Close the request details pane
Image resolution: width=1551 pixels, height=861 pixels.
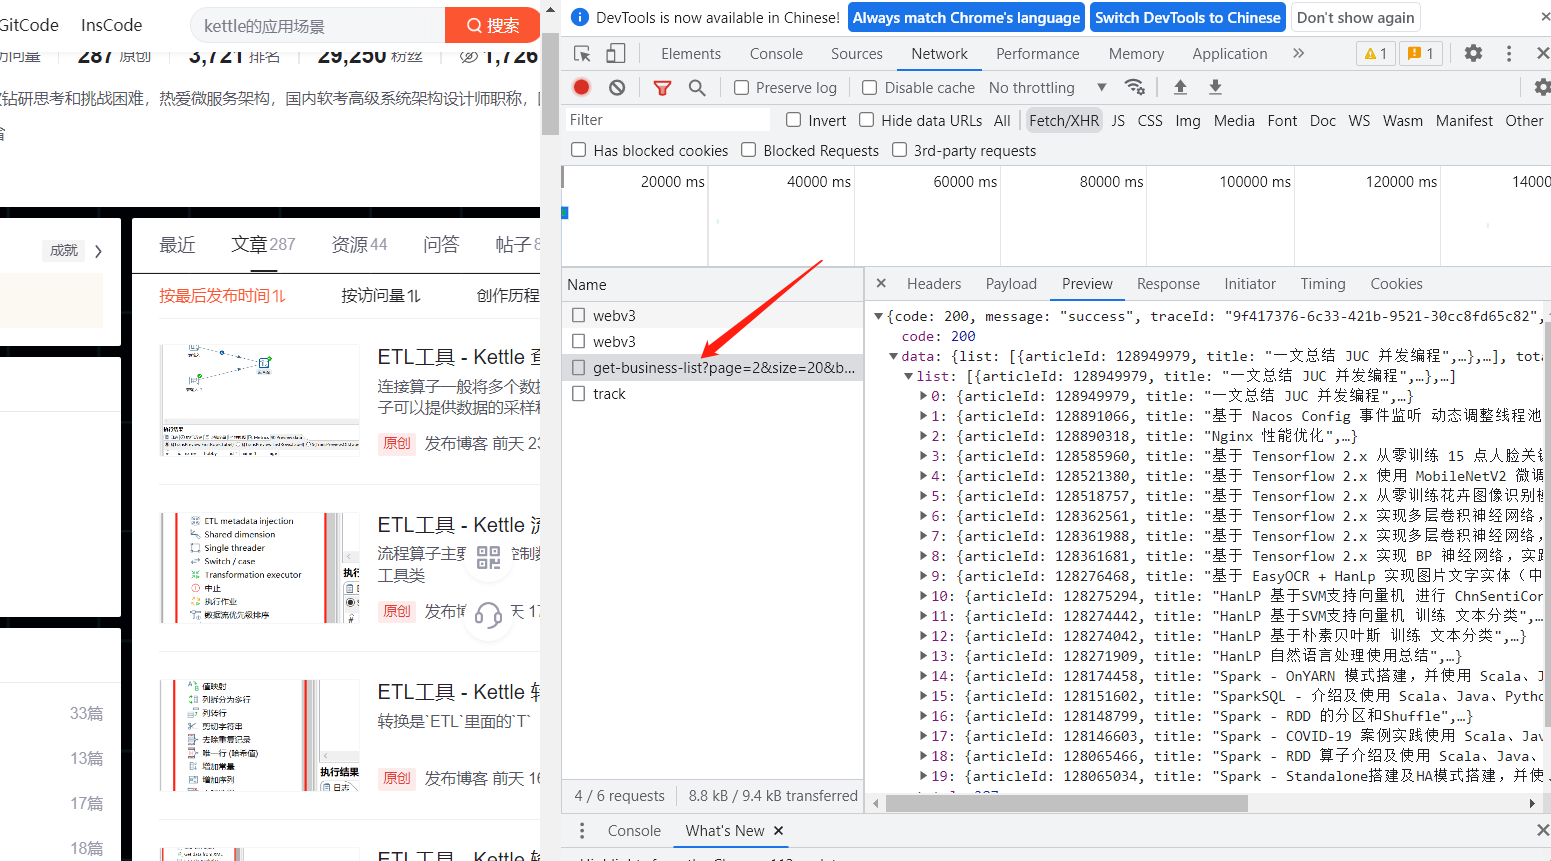tap(881, 283)
